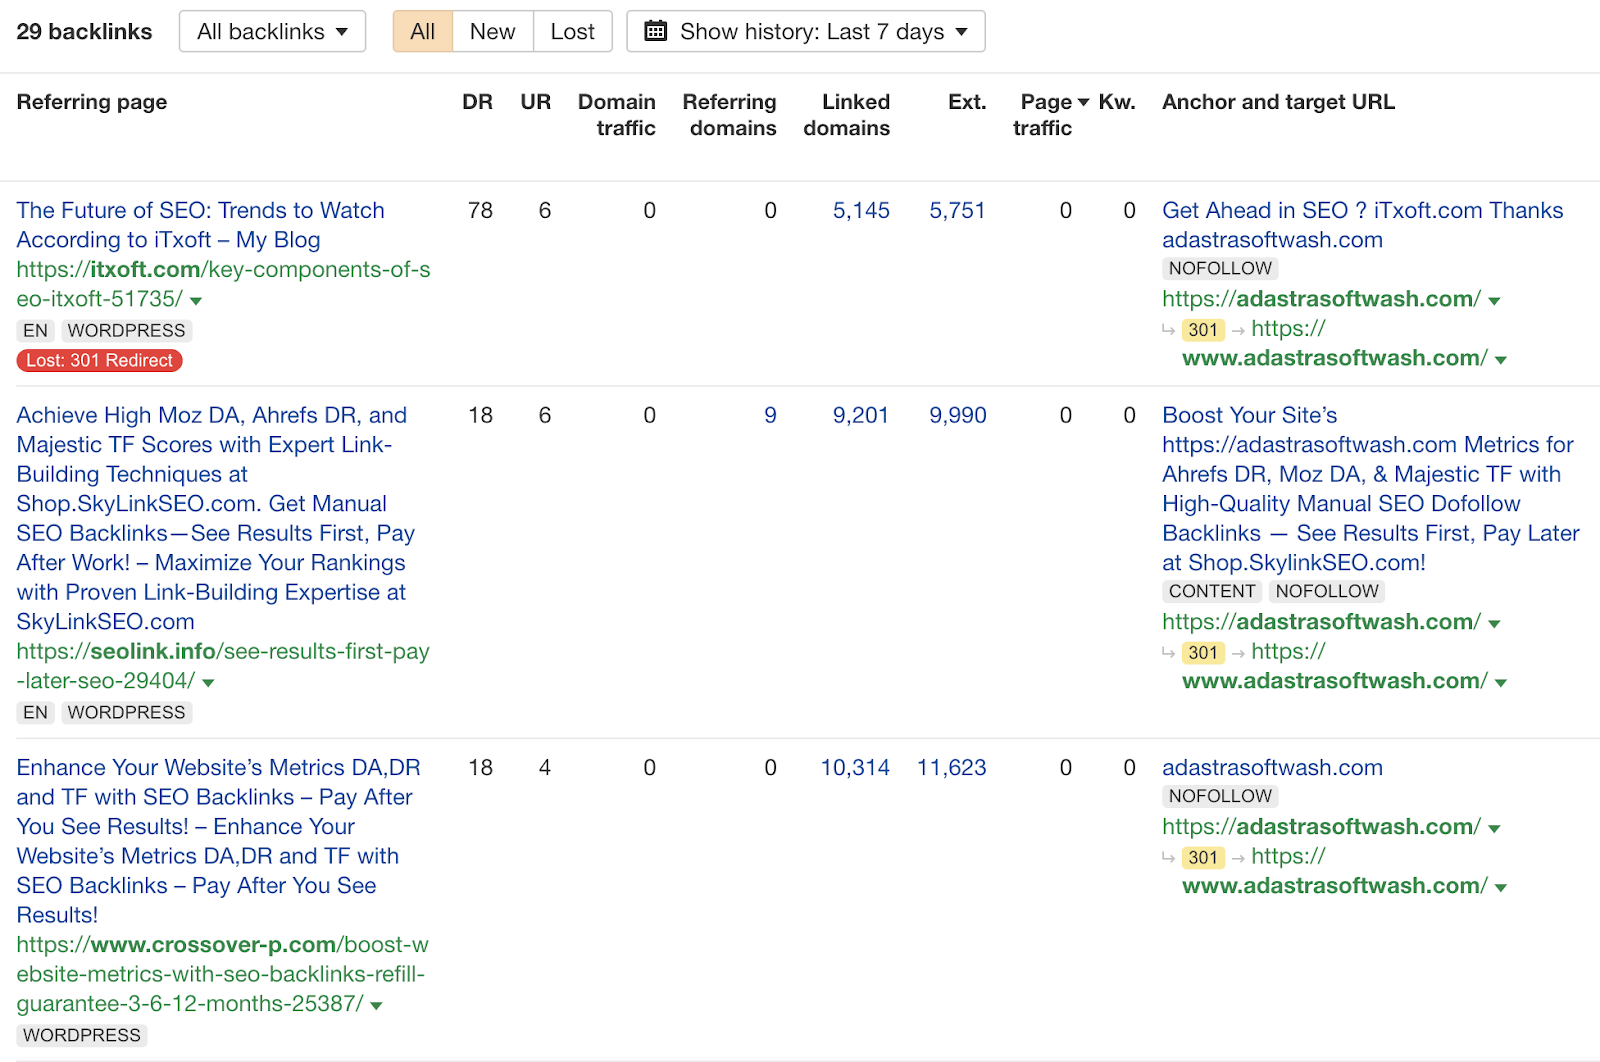Click the WORDPRESS tag in the itxoft.com row

(x=126, y=330)
